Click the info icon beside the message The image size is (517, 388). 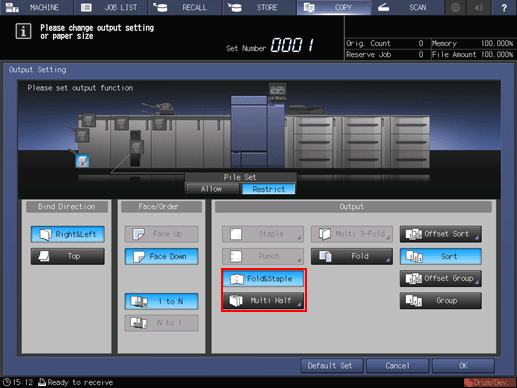click(23, 31)
